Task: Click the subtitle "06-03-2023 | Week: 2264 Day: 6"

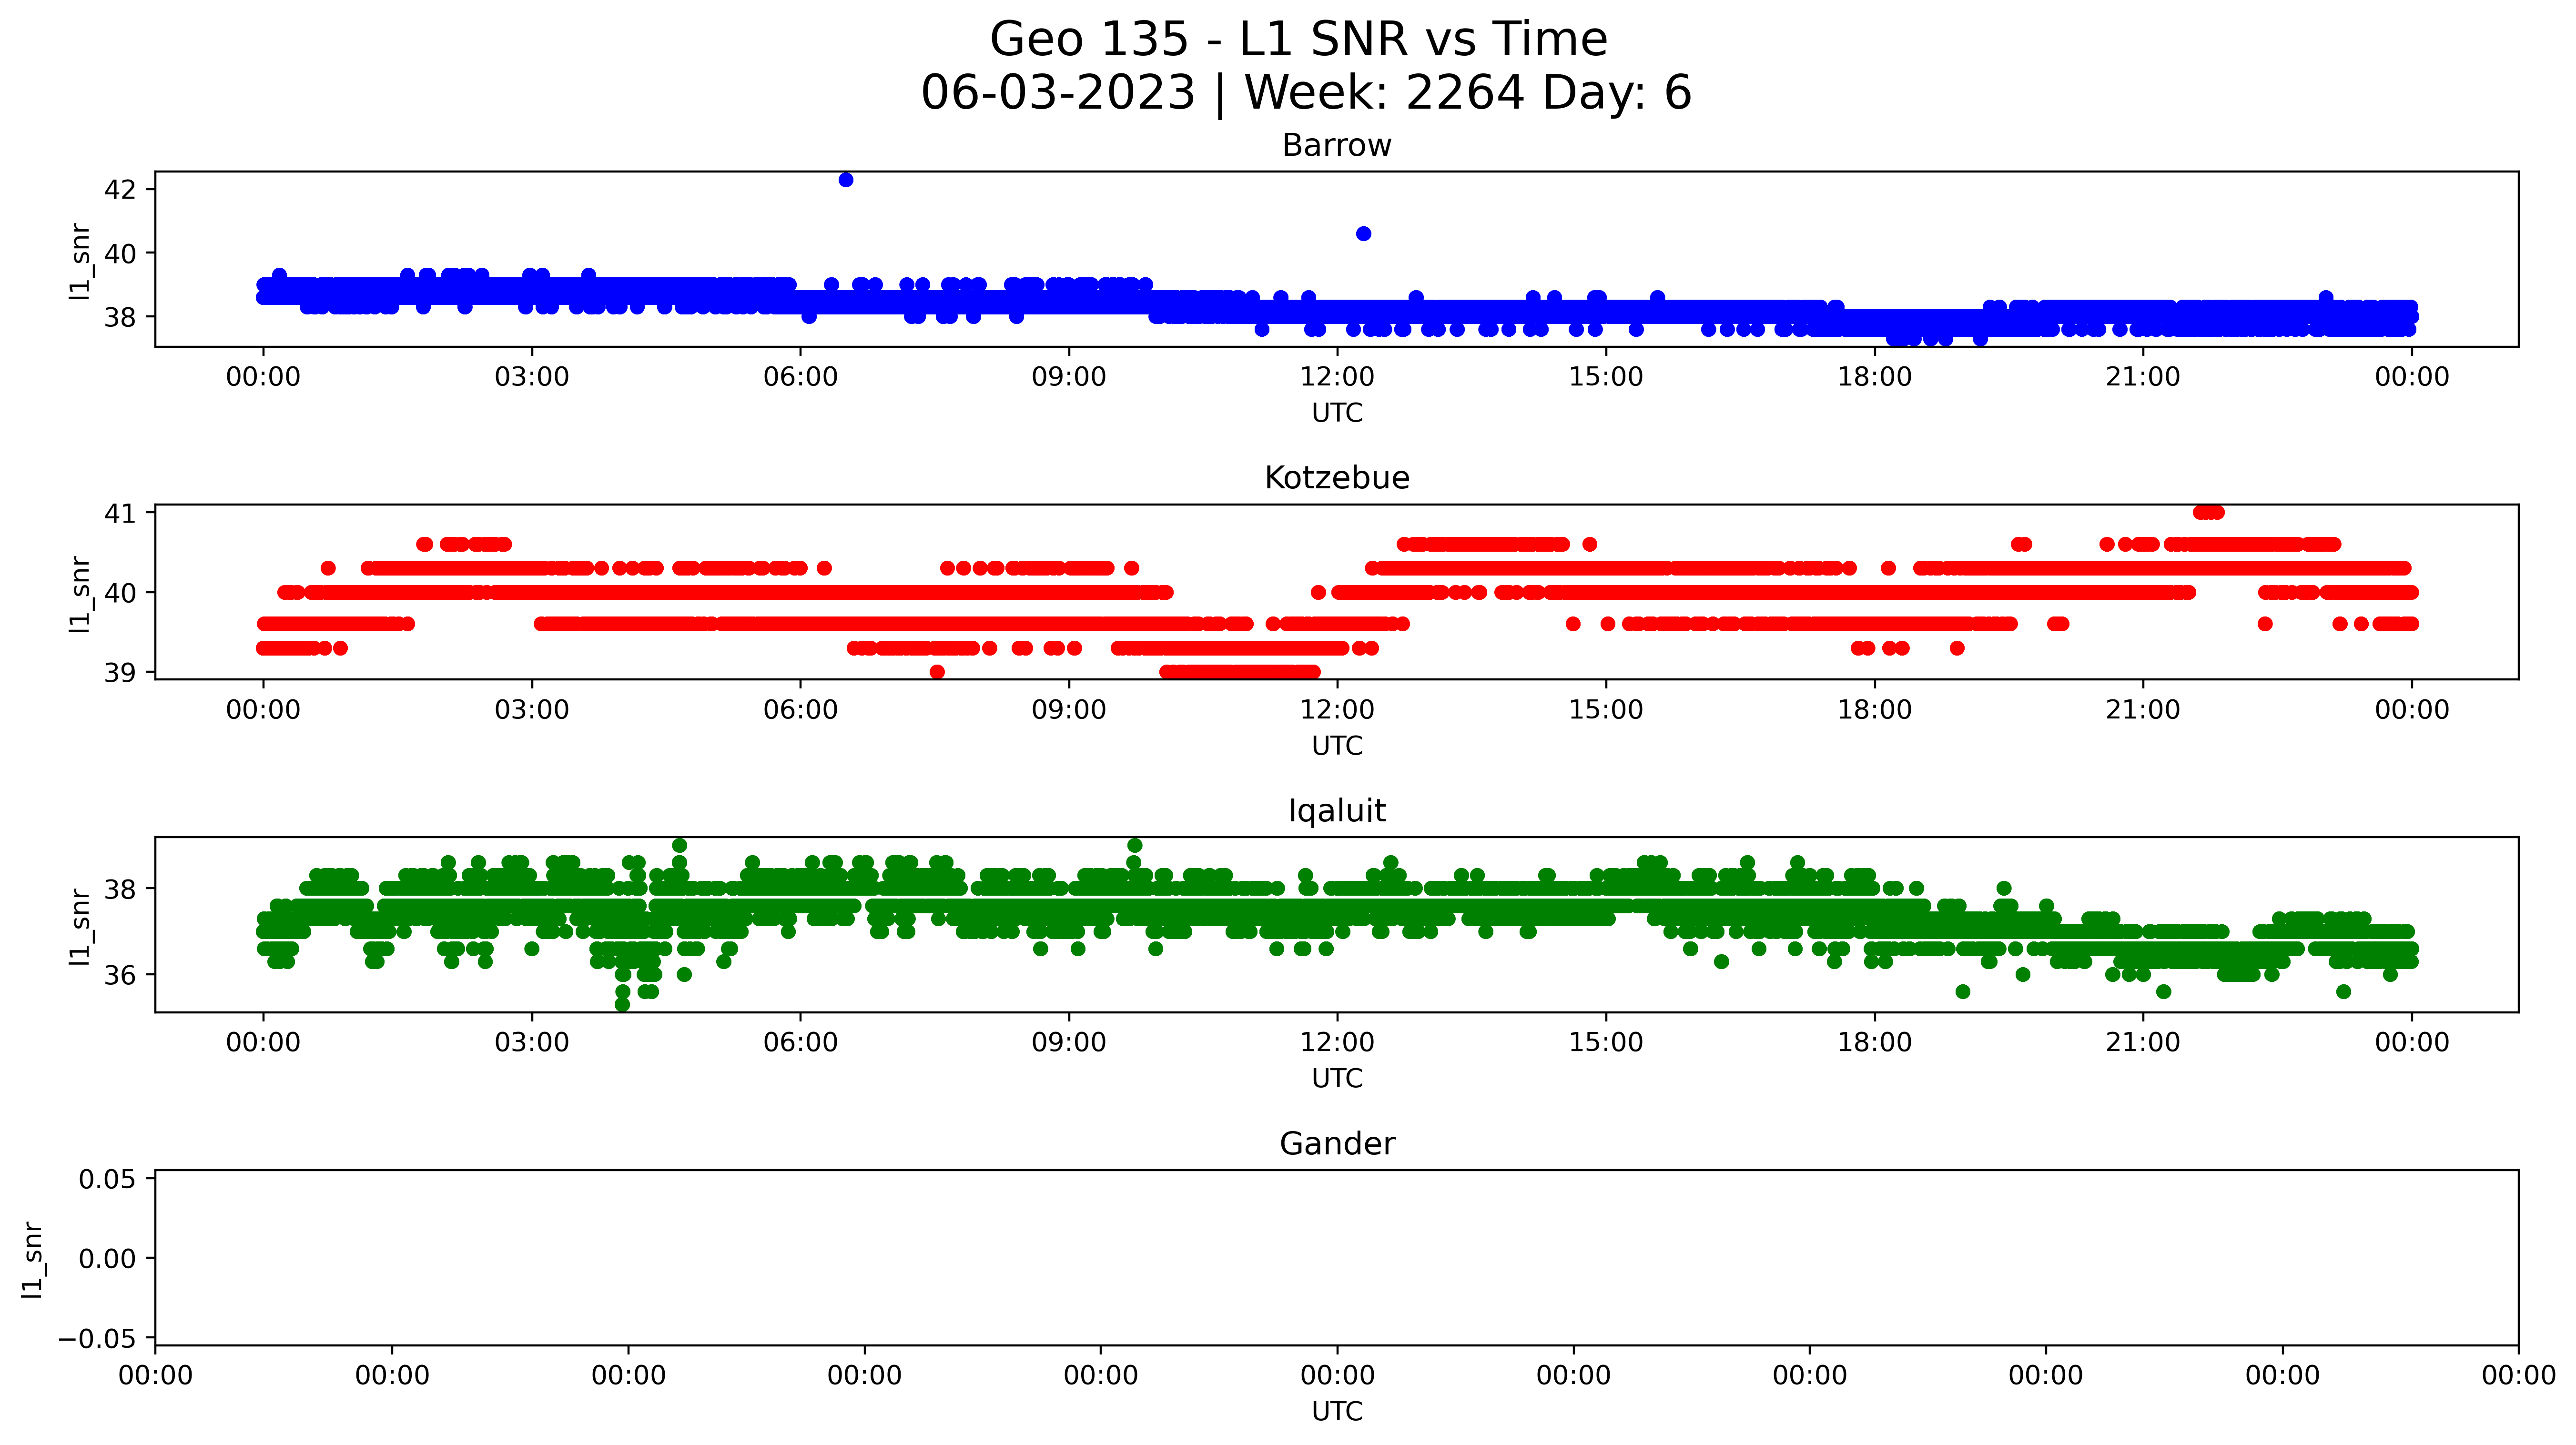Action: pos(1306,93)
